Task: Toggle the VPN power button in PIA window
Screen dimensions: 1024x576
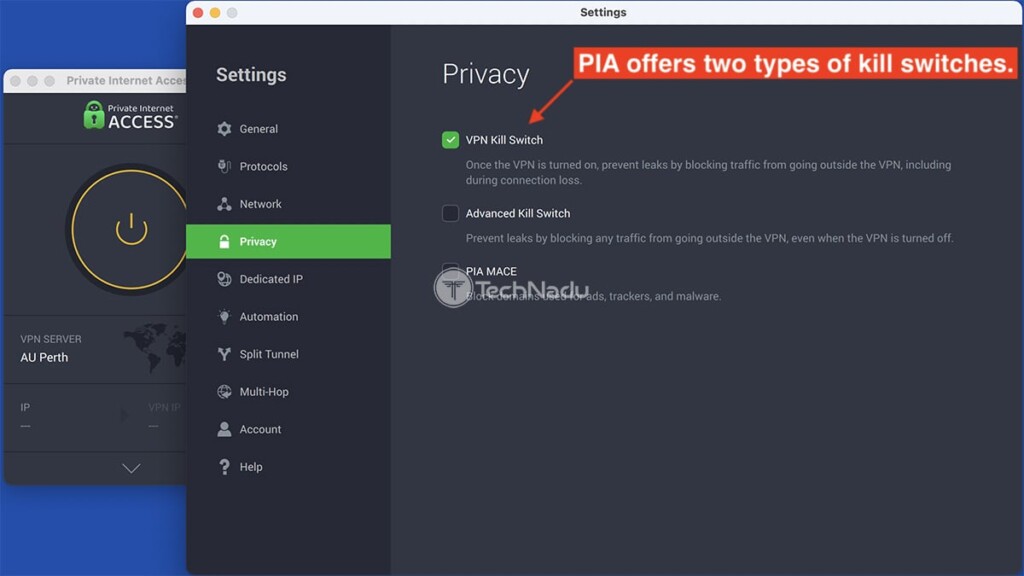Action: tap(131, 229)
